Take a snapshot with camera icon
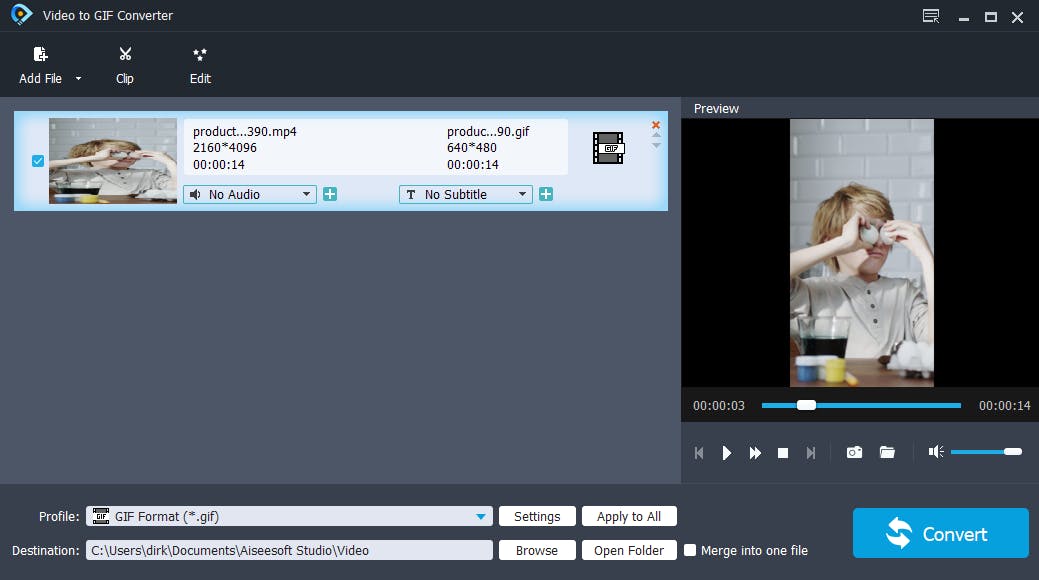Viewport: 1039px width, 580px height. click(854, 452)
